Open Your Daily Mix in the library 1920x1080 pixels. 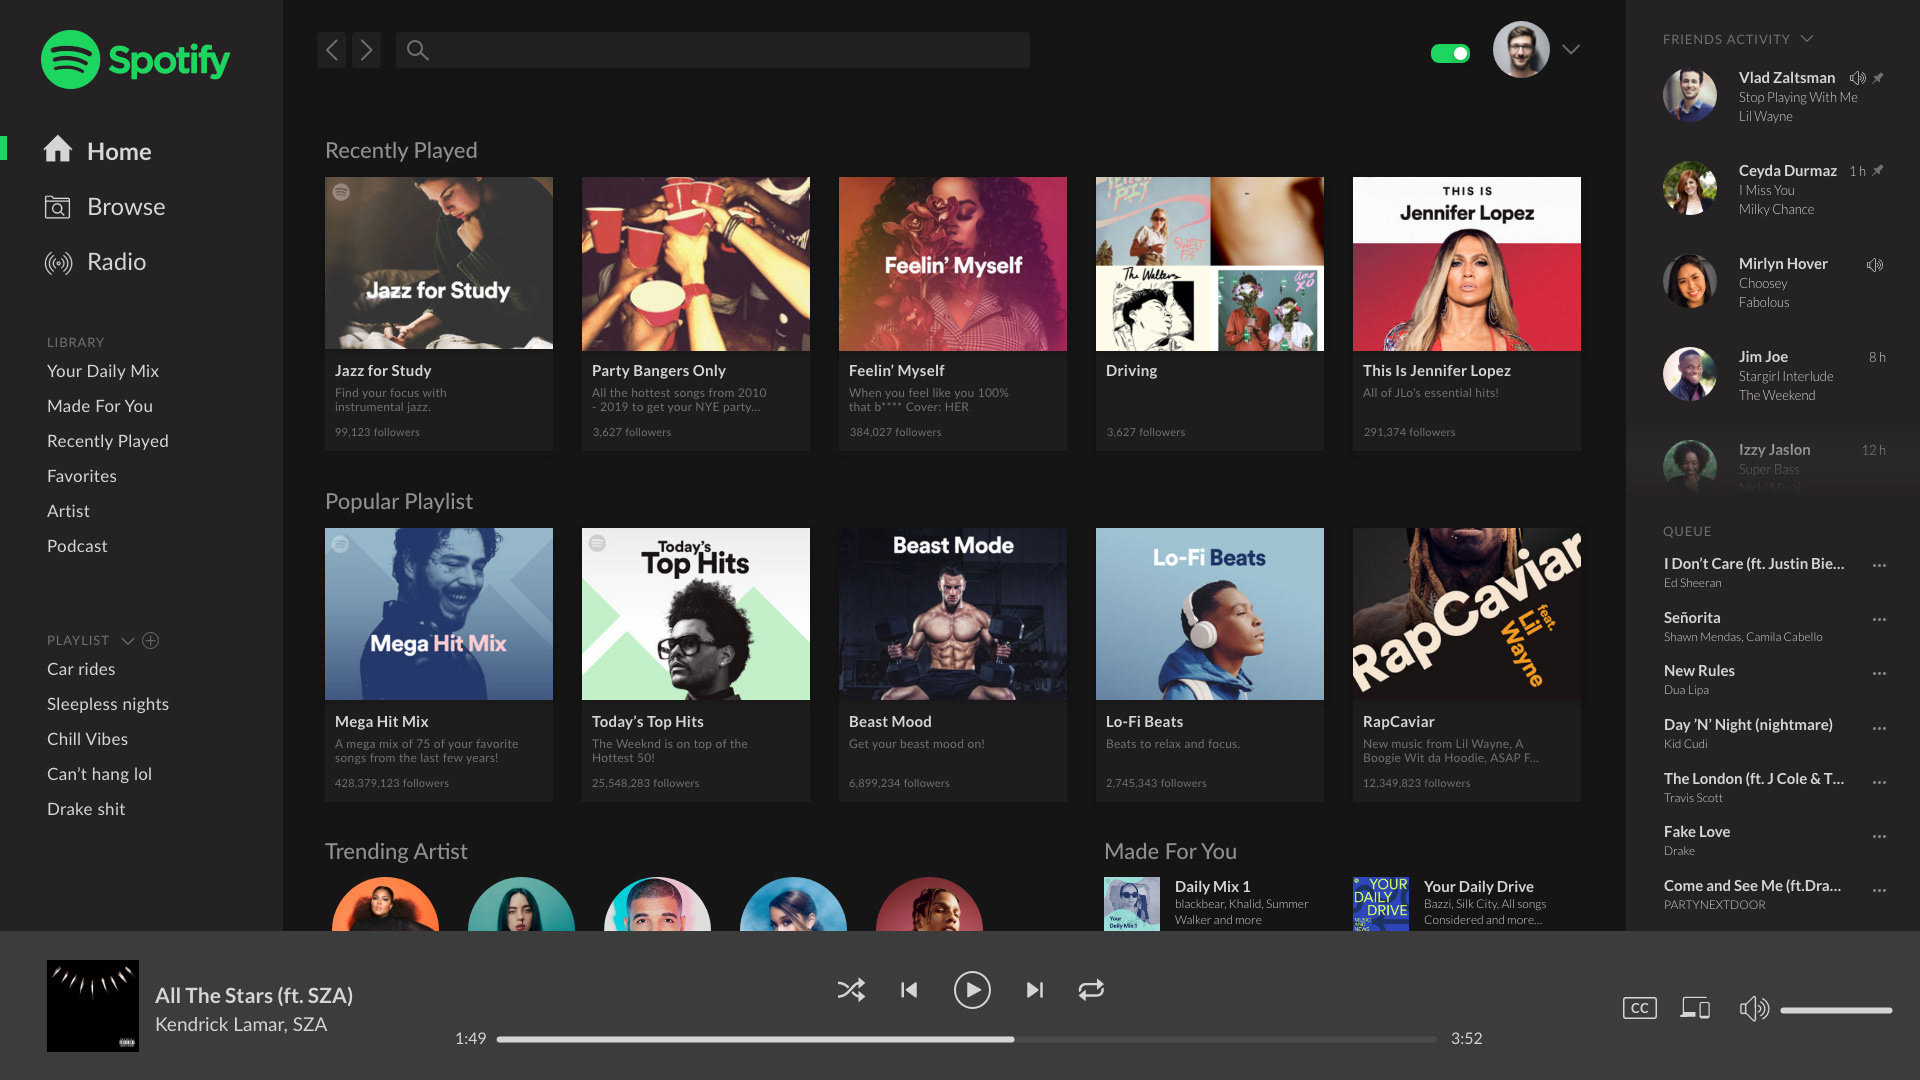[x=103, y=371]
